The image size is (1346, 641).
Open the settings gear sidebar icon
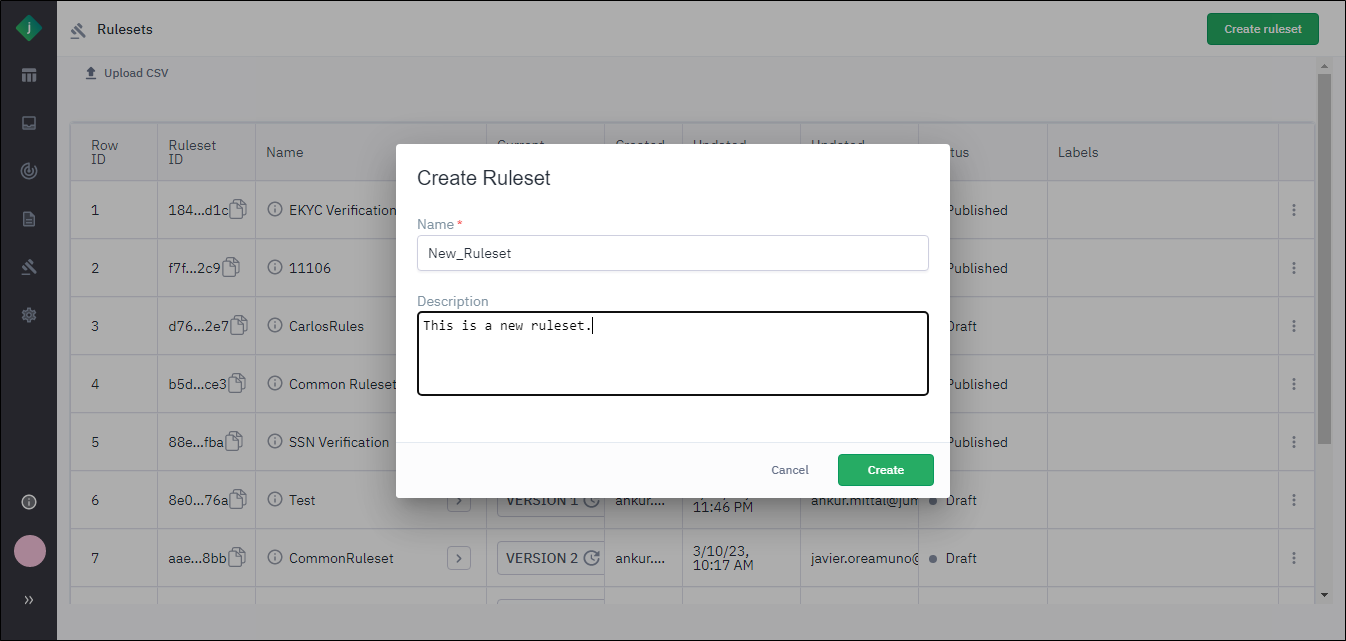[x=29, y=315]
